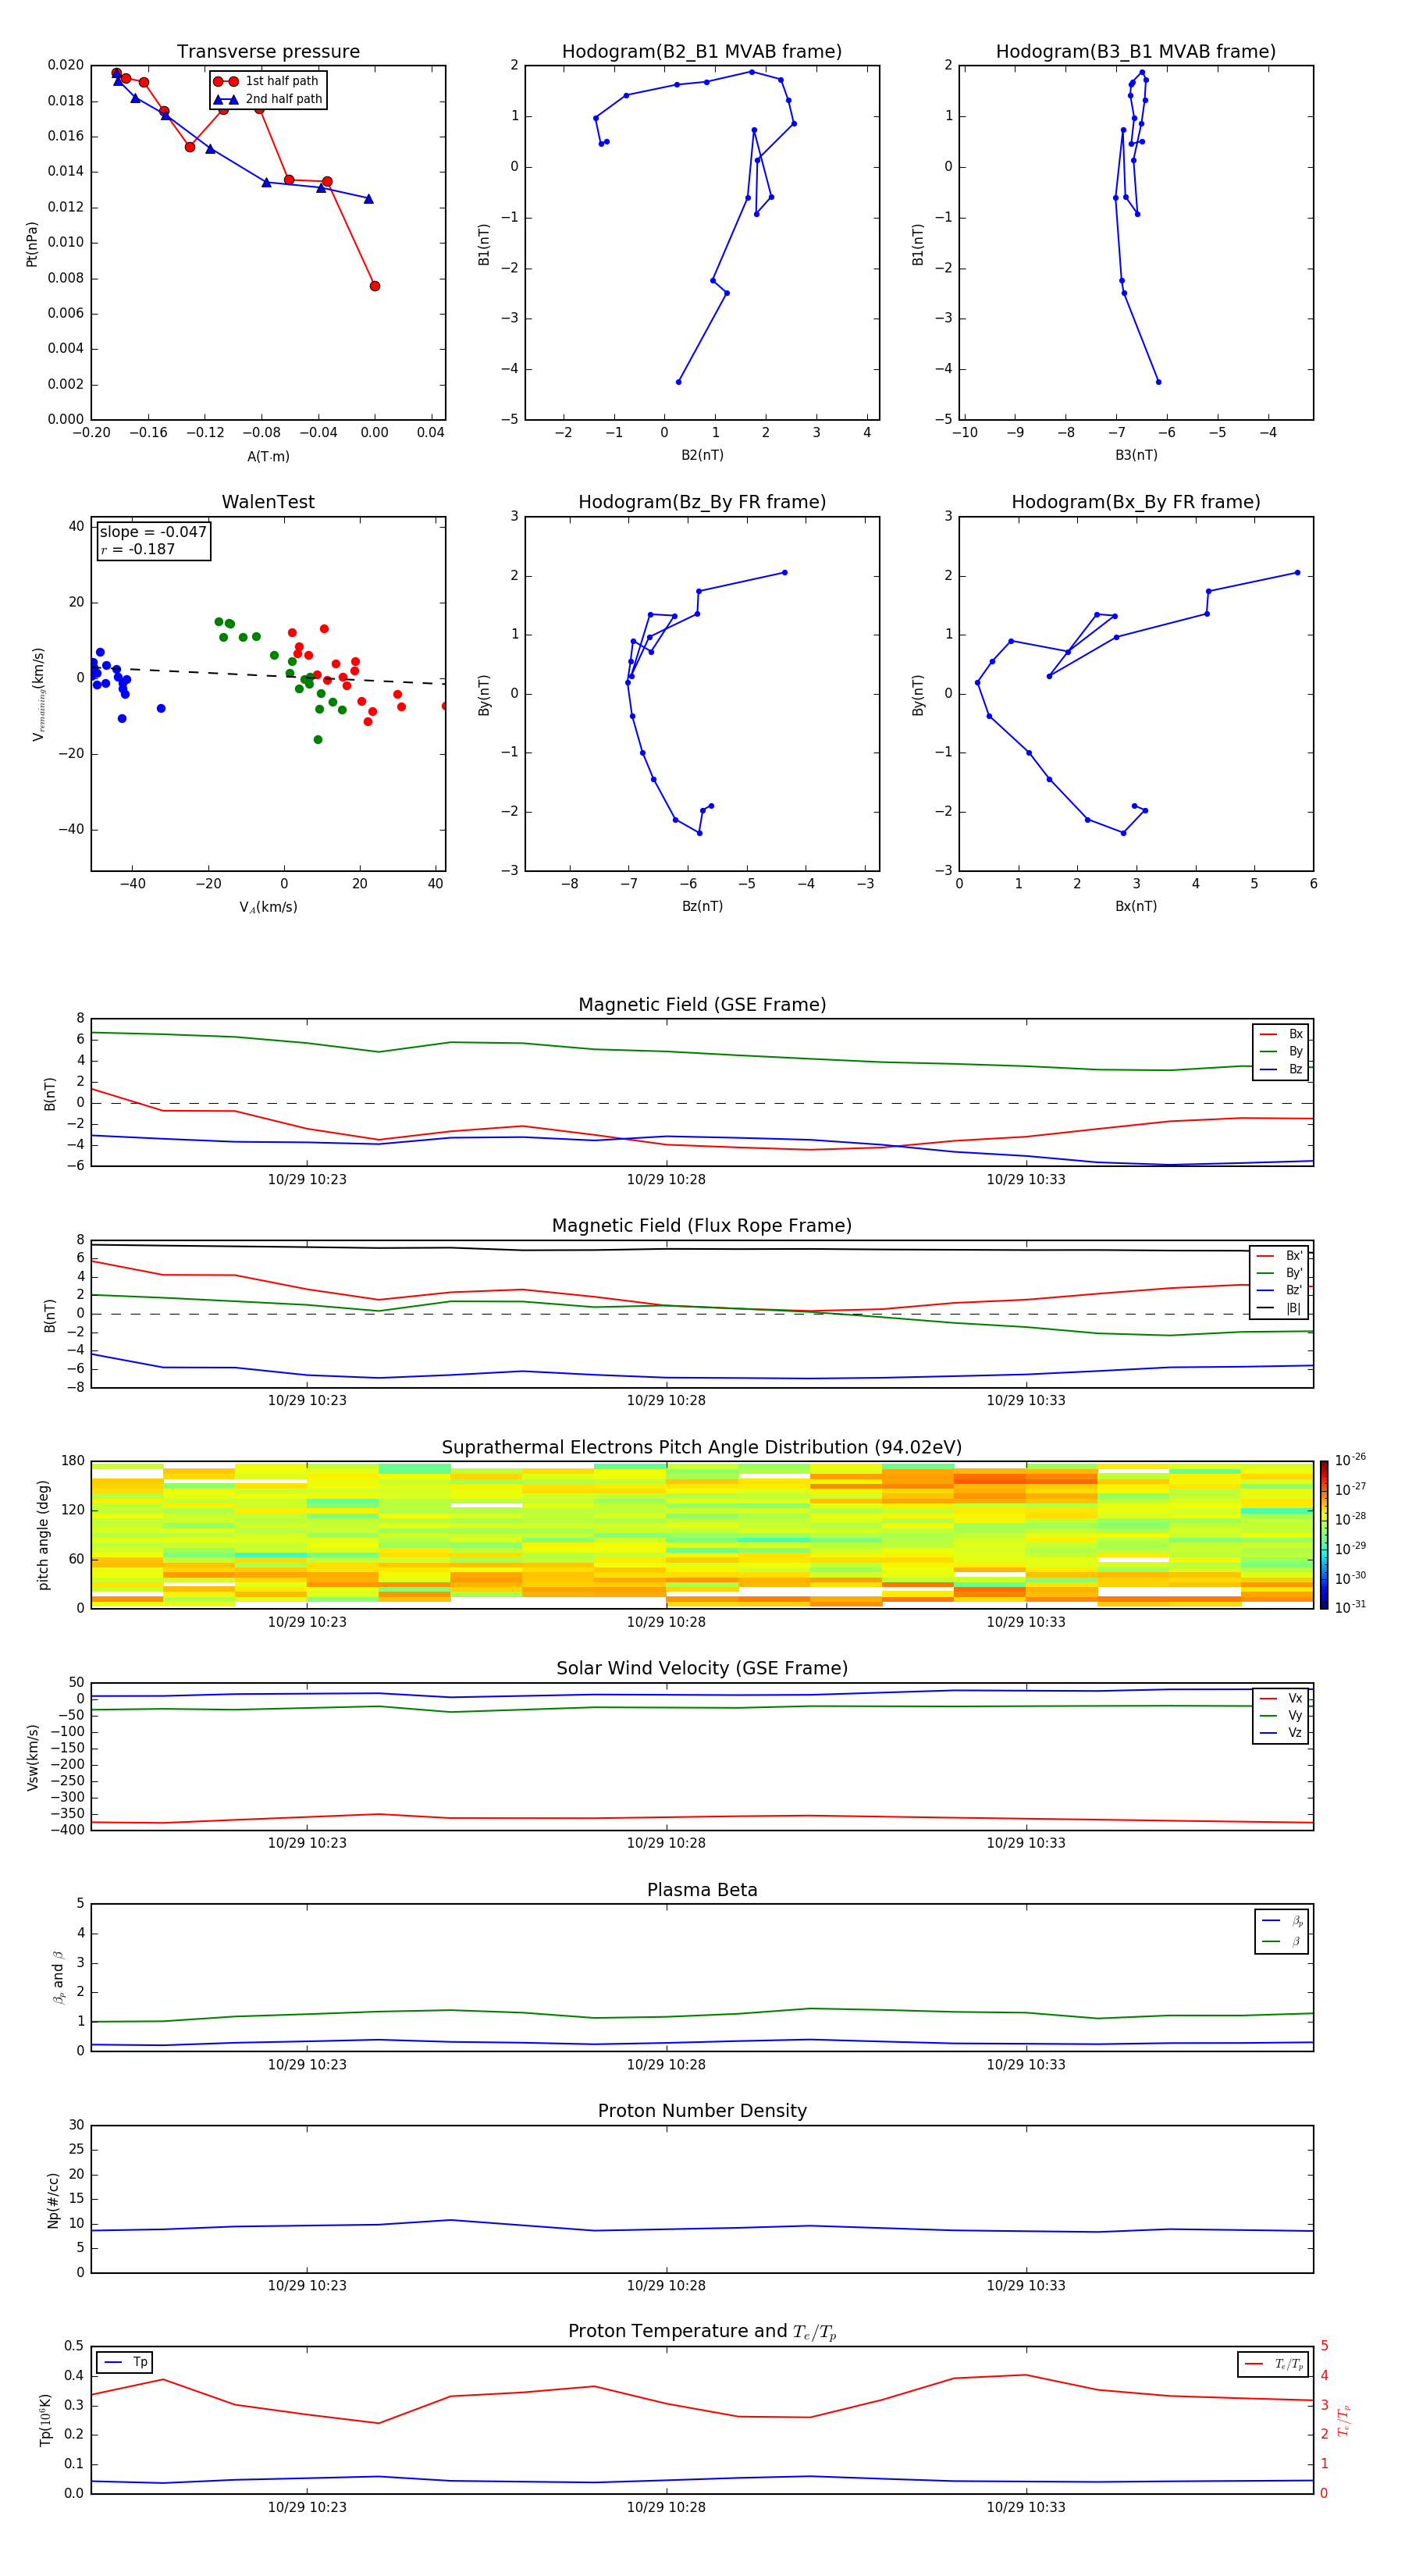Click the 'Np(#/cc)' axis label
The height and width of the screenshot is (2576, 1405).
[x=52, y=2200]
